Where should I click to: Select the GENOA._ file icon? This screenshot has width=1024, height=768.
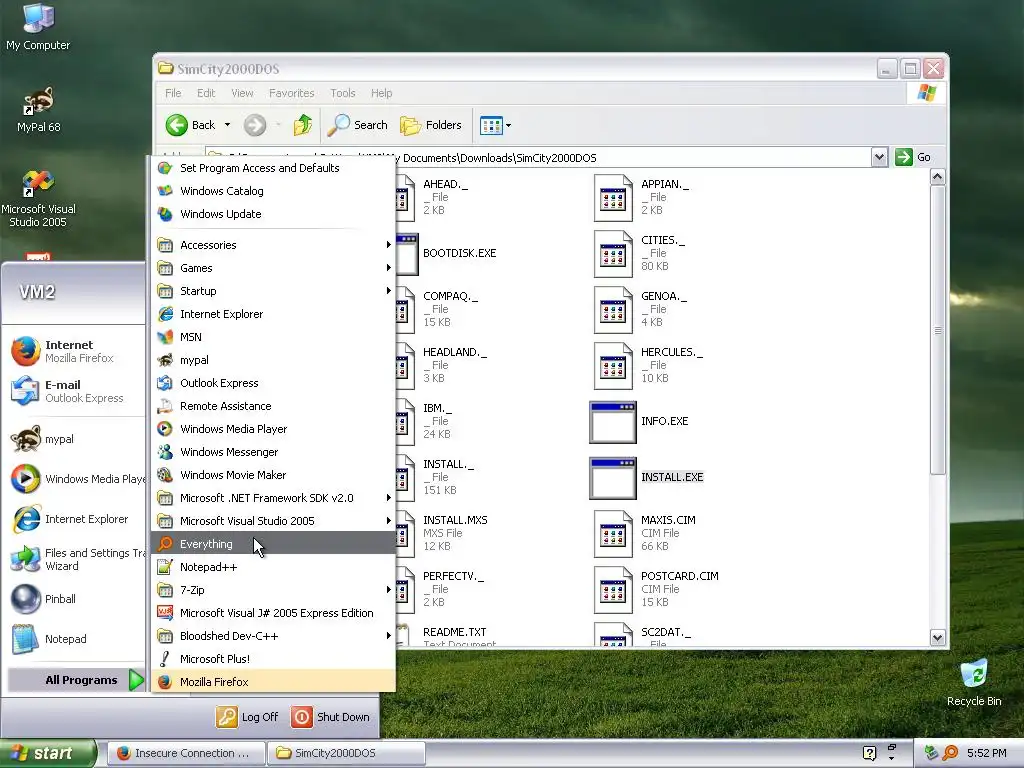point(613,310)
